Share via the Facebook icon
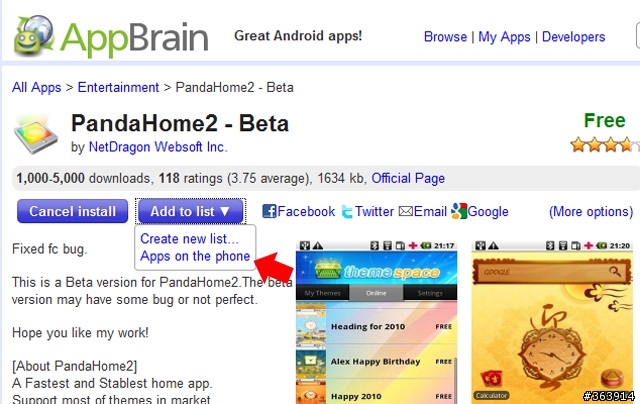The height and width of the screenshot is (404, 640). click(x=269, y=211)
